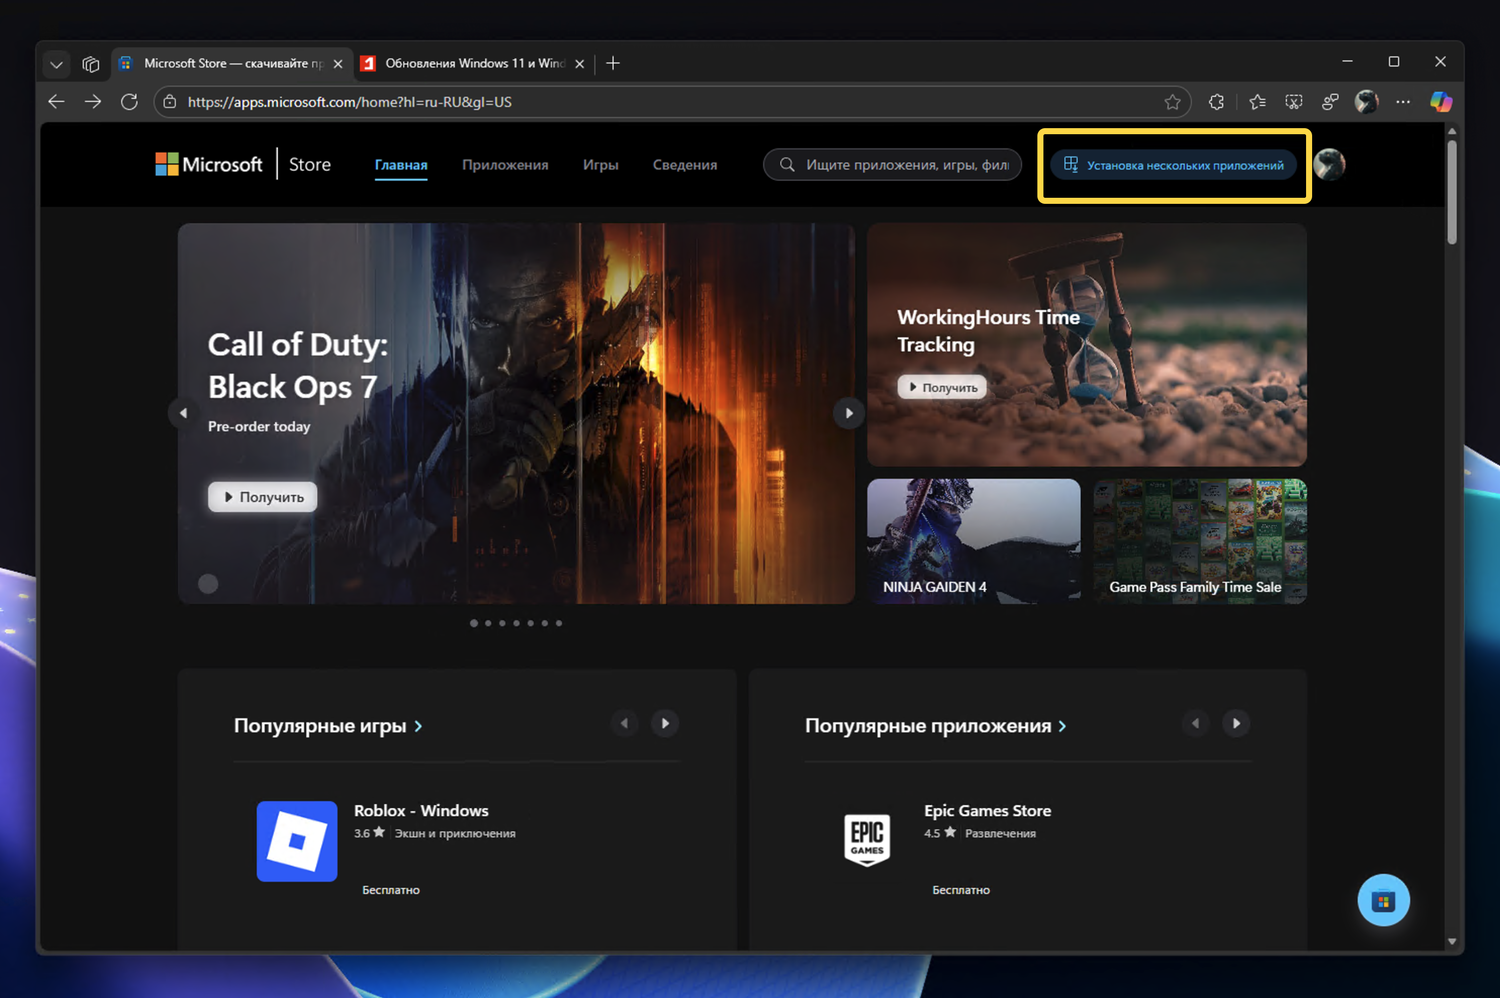Go forward in browser history
The height and width of the screenshot is (998, 1500).
click(93, 102)
